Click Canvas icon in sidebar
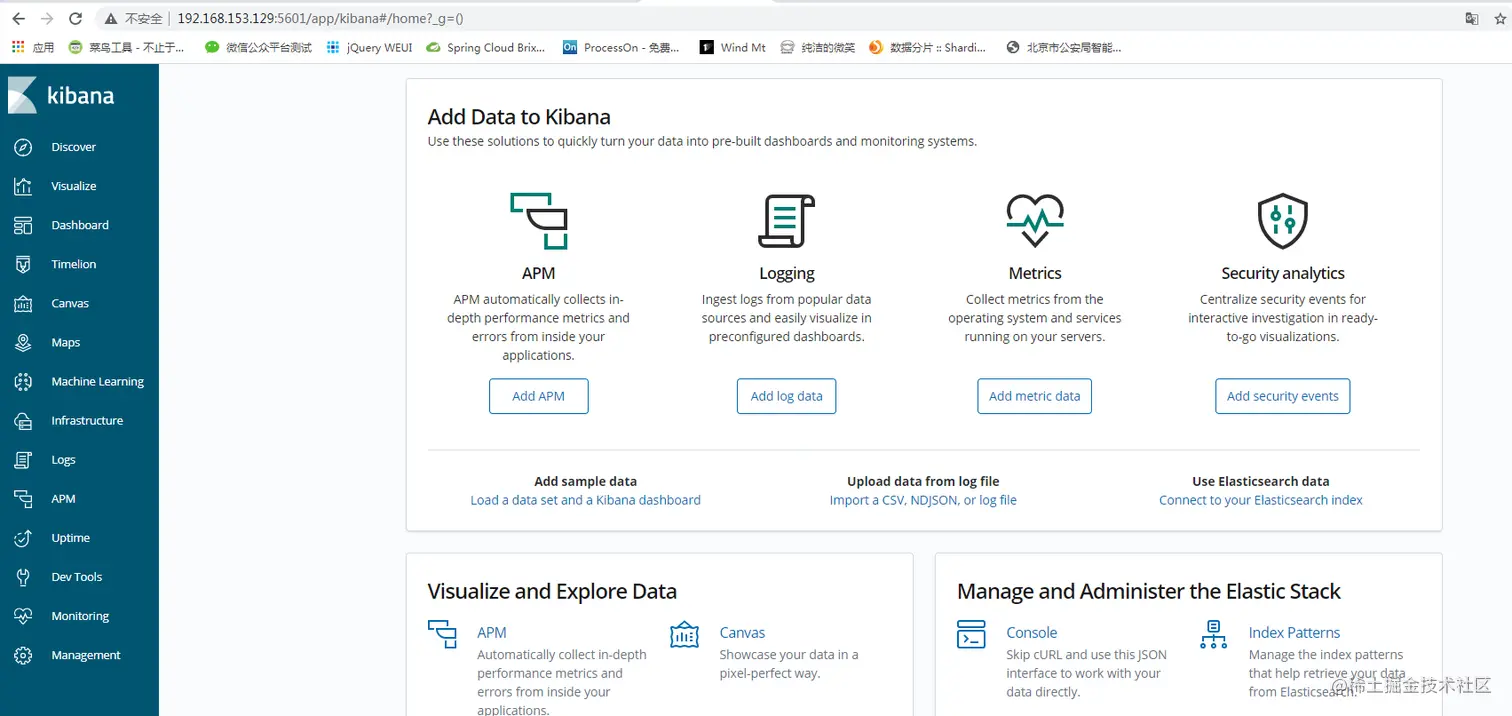Image resolution: width=1512 pixels, height=716 pixels. click(23, 303)
